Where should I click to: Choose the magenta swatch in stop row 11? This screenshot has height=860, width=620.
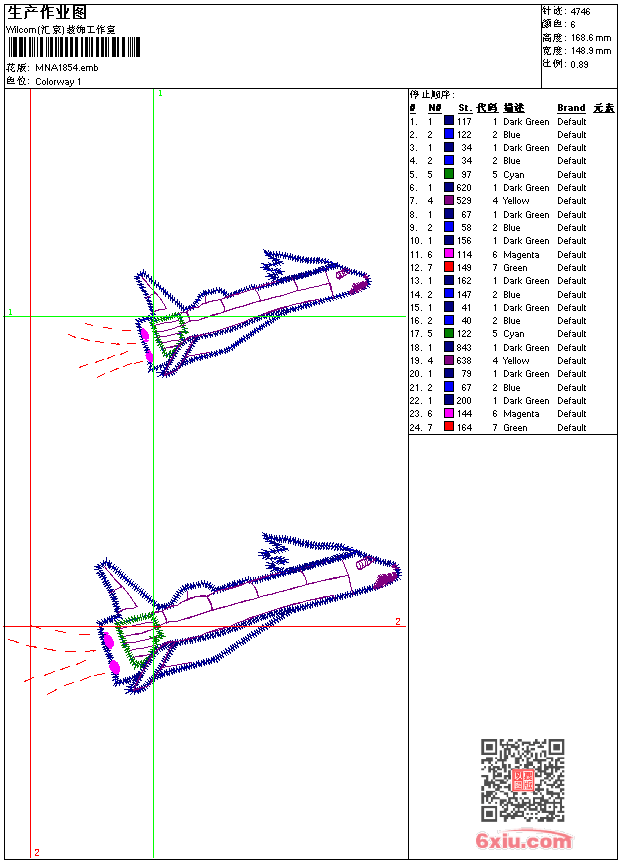coord(449,254)
